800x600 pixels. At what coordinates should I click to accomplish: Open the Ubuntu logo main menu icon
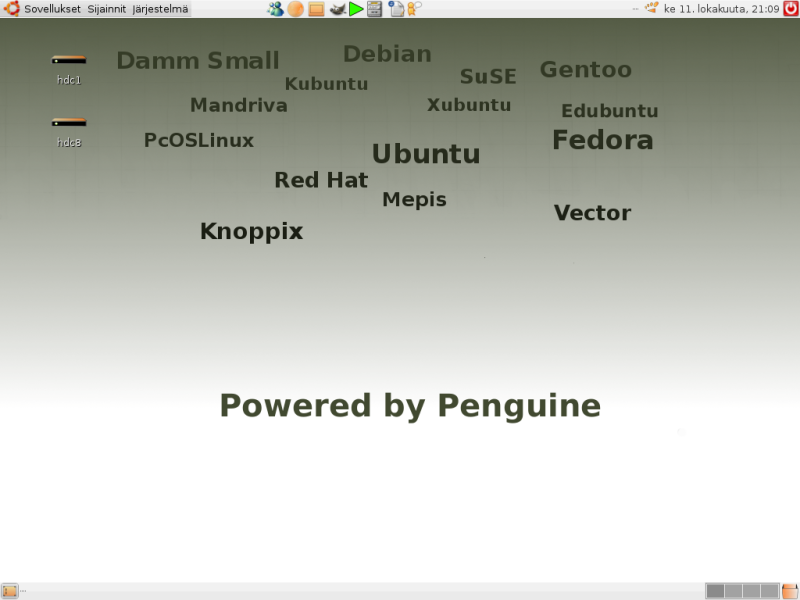click(11, 9)
